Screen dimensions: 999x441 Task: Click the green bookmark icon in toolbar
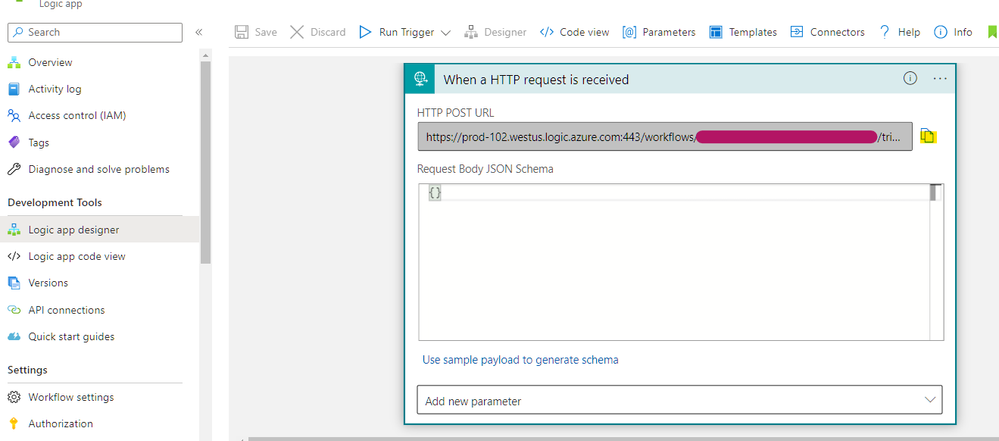(x=992, y=32)
